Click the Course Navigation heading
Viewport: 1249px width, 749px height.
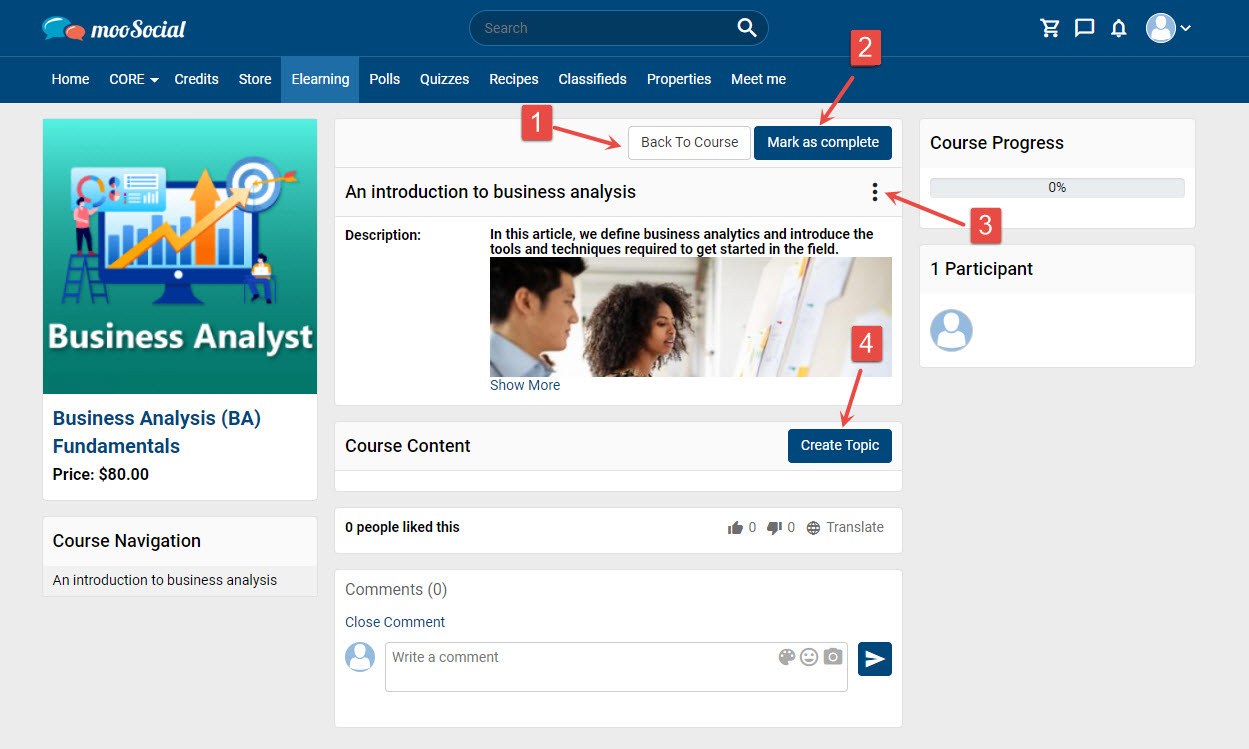pyautogui.click(x=127, y=541)
